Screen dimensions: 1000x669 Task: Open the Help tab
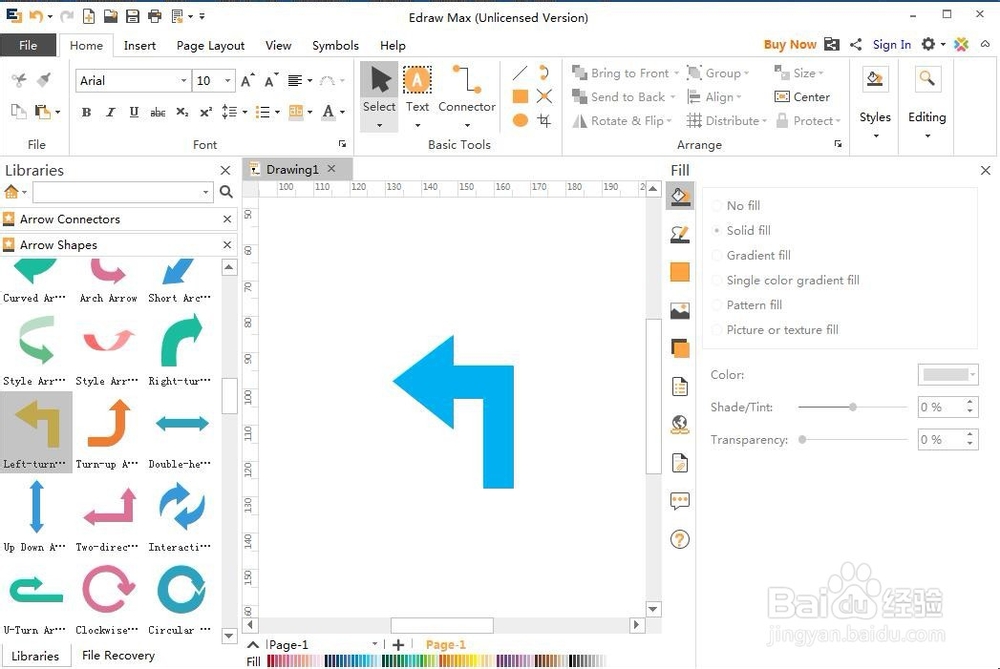click(x=393, y=45)
